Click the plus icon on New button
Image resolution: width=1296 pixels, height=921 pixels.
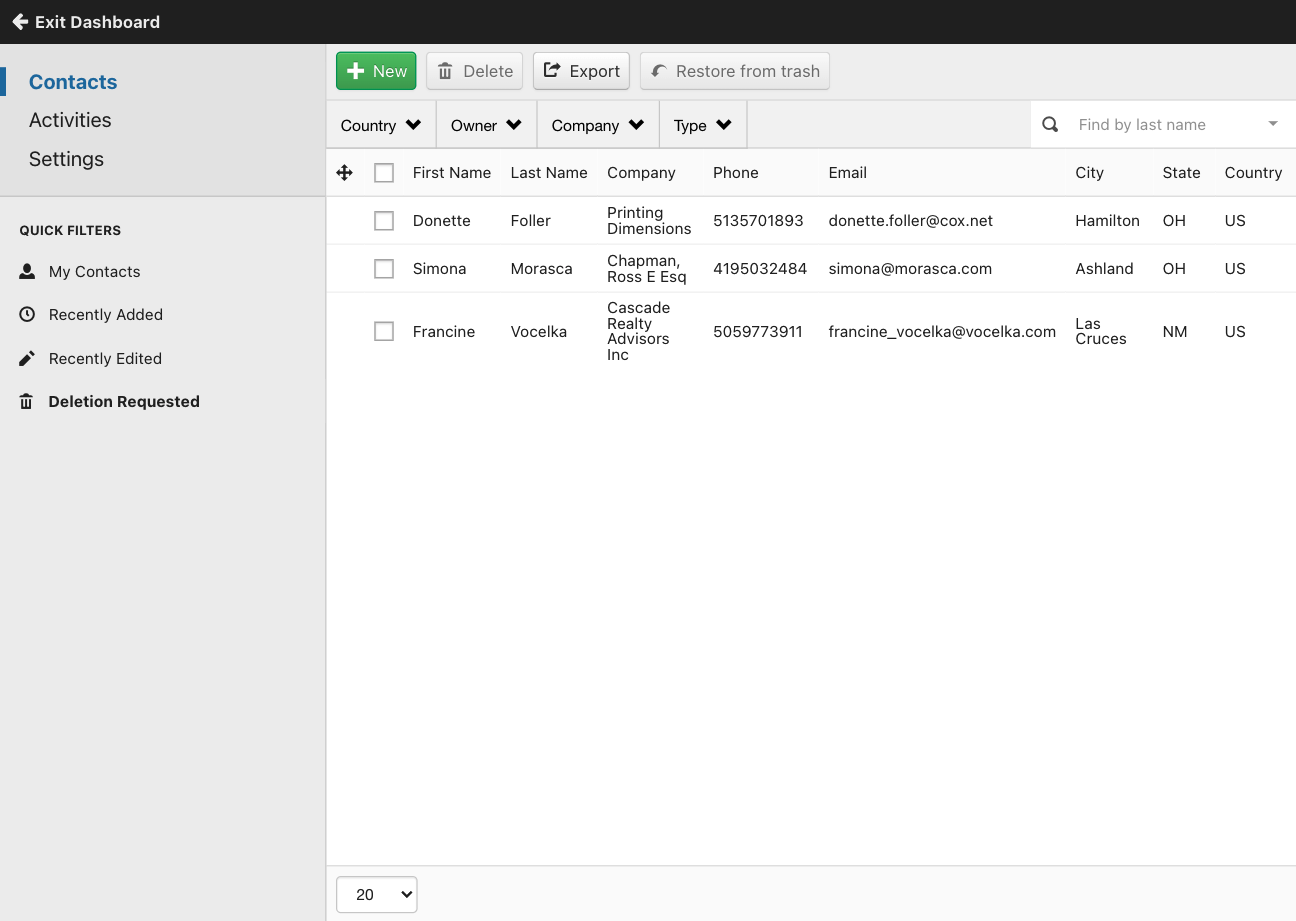[355, 71]
